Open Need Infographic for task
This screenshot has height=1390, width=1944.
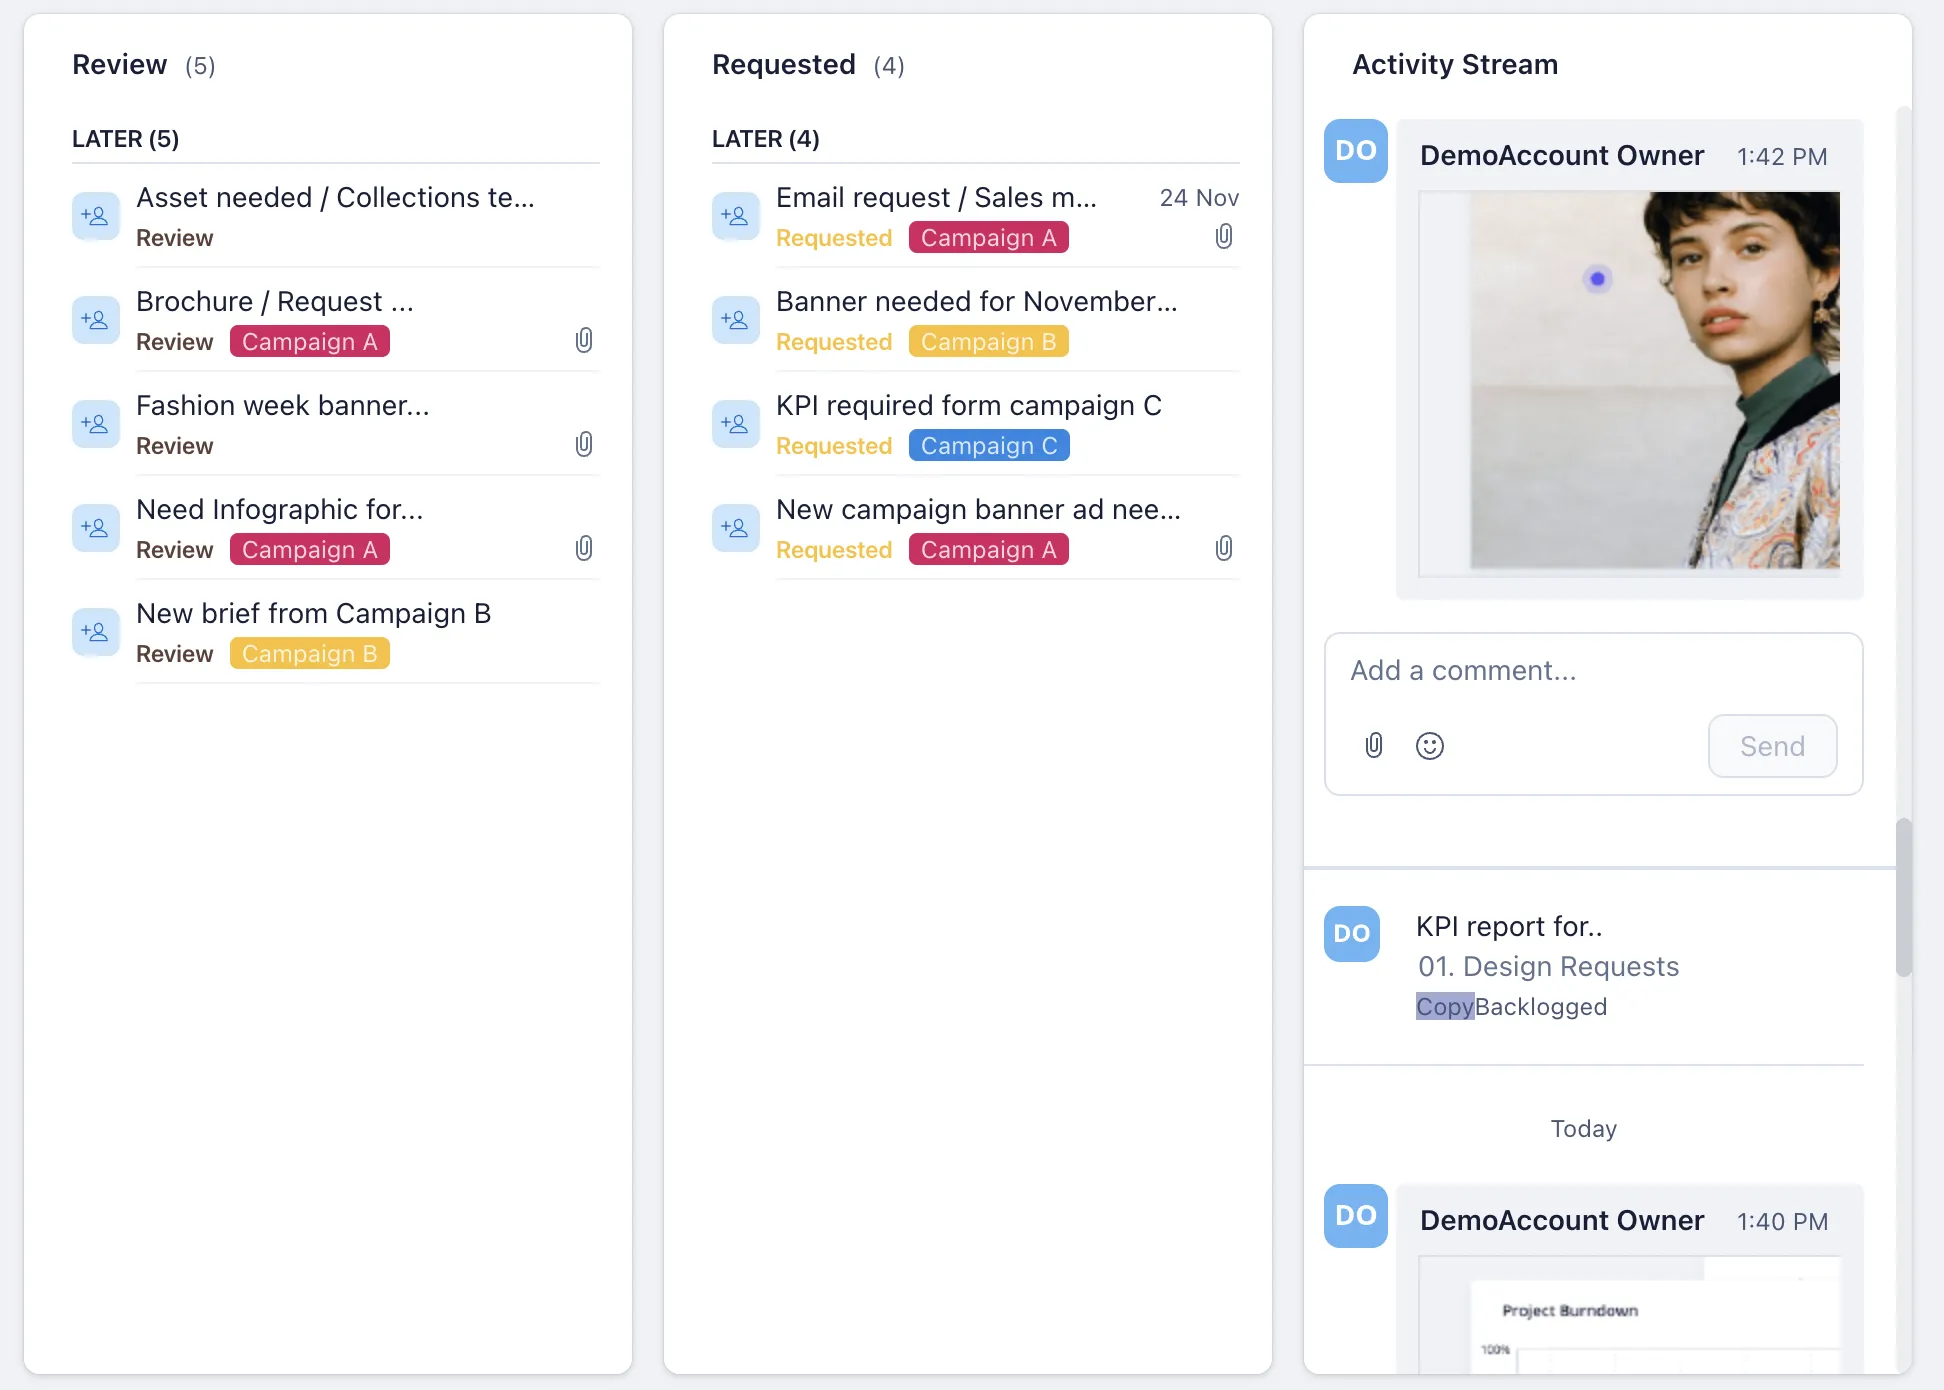coord(280,510)
